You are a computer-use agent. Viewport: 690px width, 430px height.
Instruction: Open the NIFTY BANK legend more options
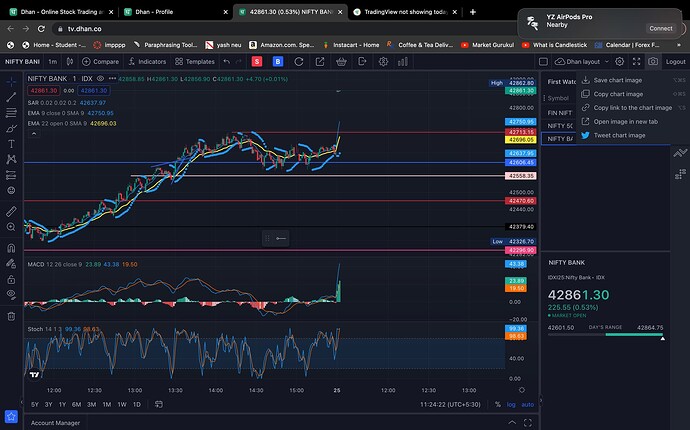click(112, 79)
